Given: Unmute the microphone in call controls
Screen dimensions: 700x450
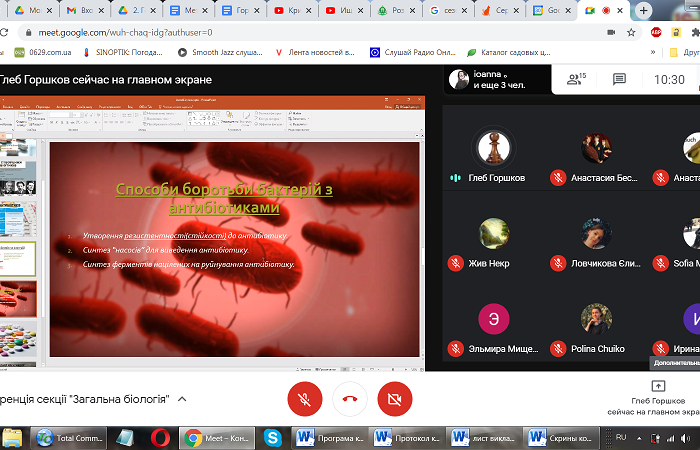Looking at the screenshot, I should [x=304, y=398].
